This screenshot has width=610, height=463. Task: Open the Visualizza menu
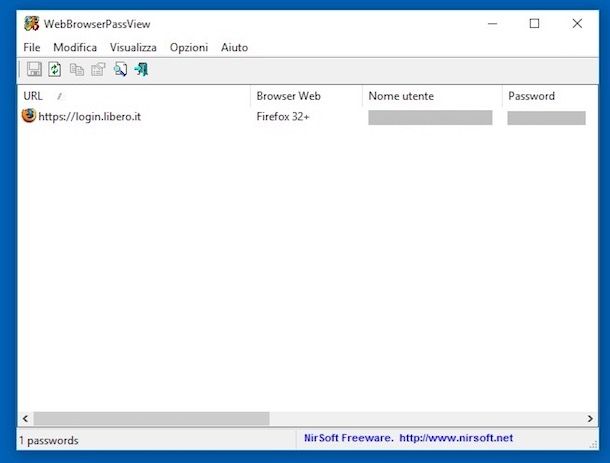133,47
